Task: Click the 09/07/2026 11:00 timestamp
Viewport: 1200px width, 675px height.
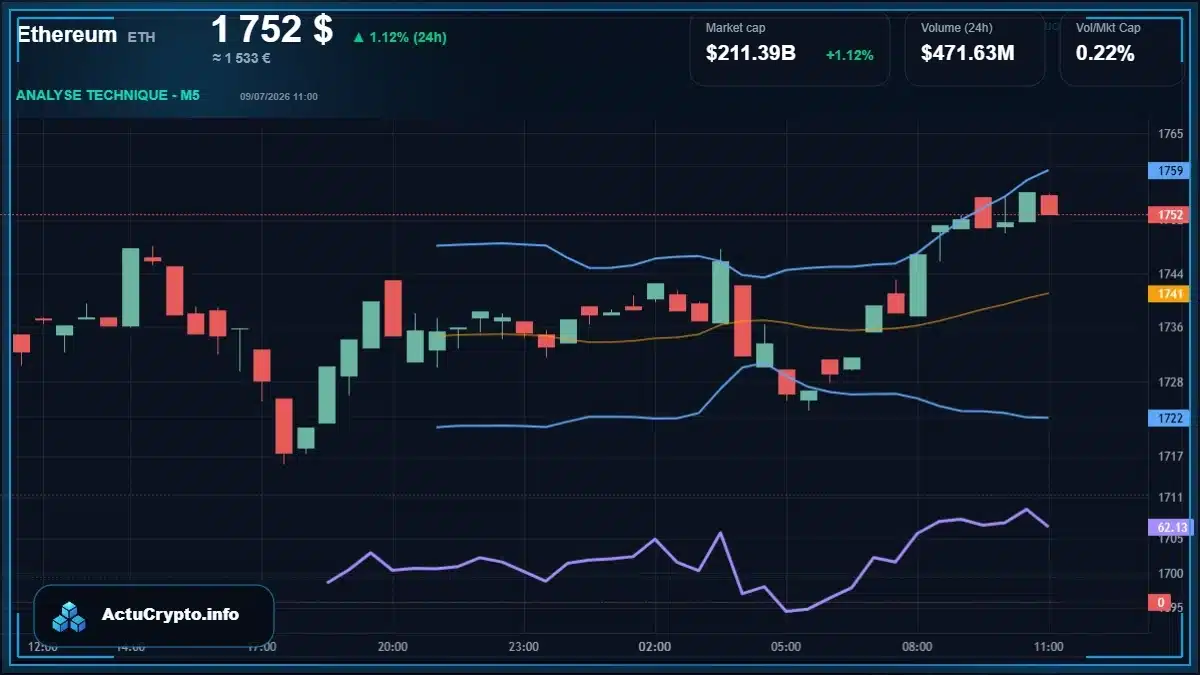Action: pos(279,96)
